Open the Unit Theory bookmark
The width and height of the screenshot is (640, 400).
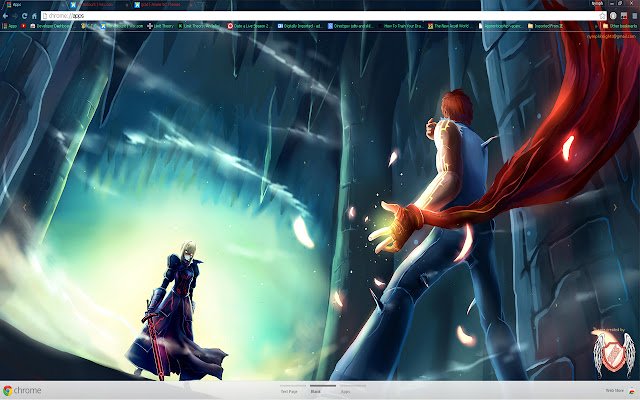(x=160, y=26)
